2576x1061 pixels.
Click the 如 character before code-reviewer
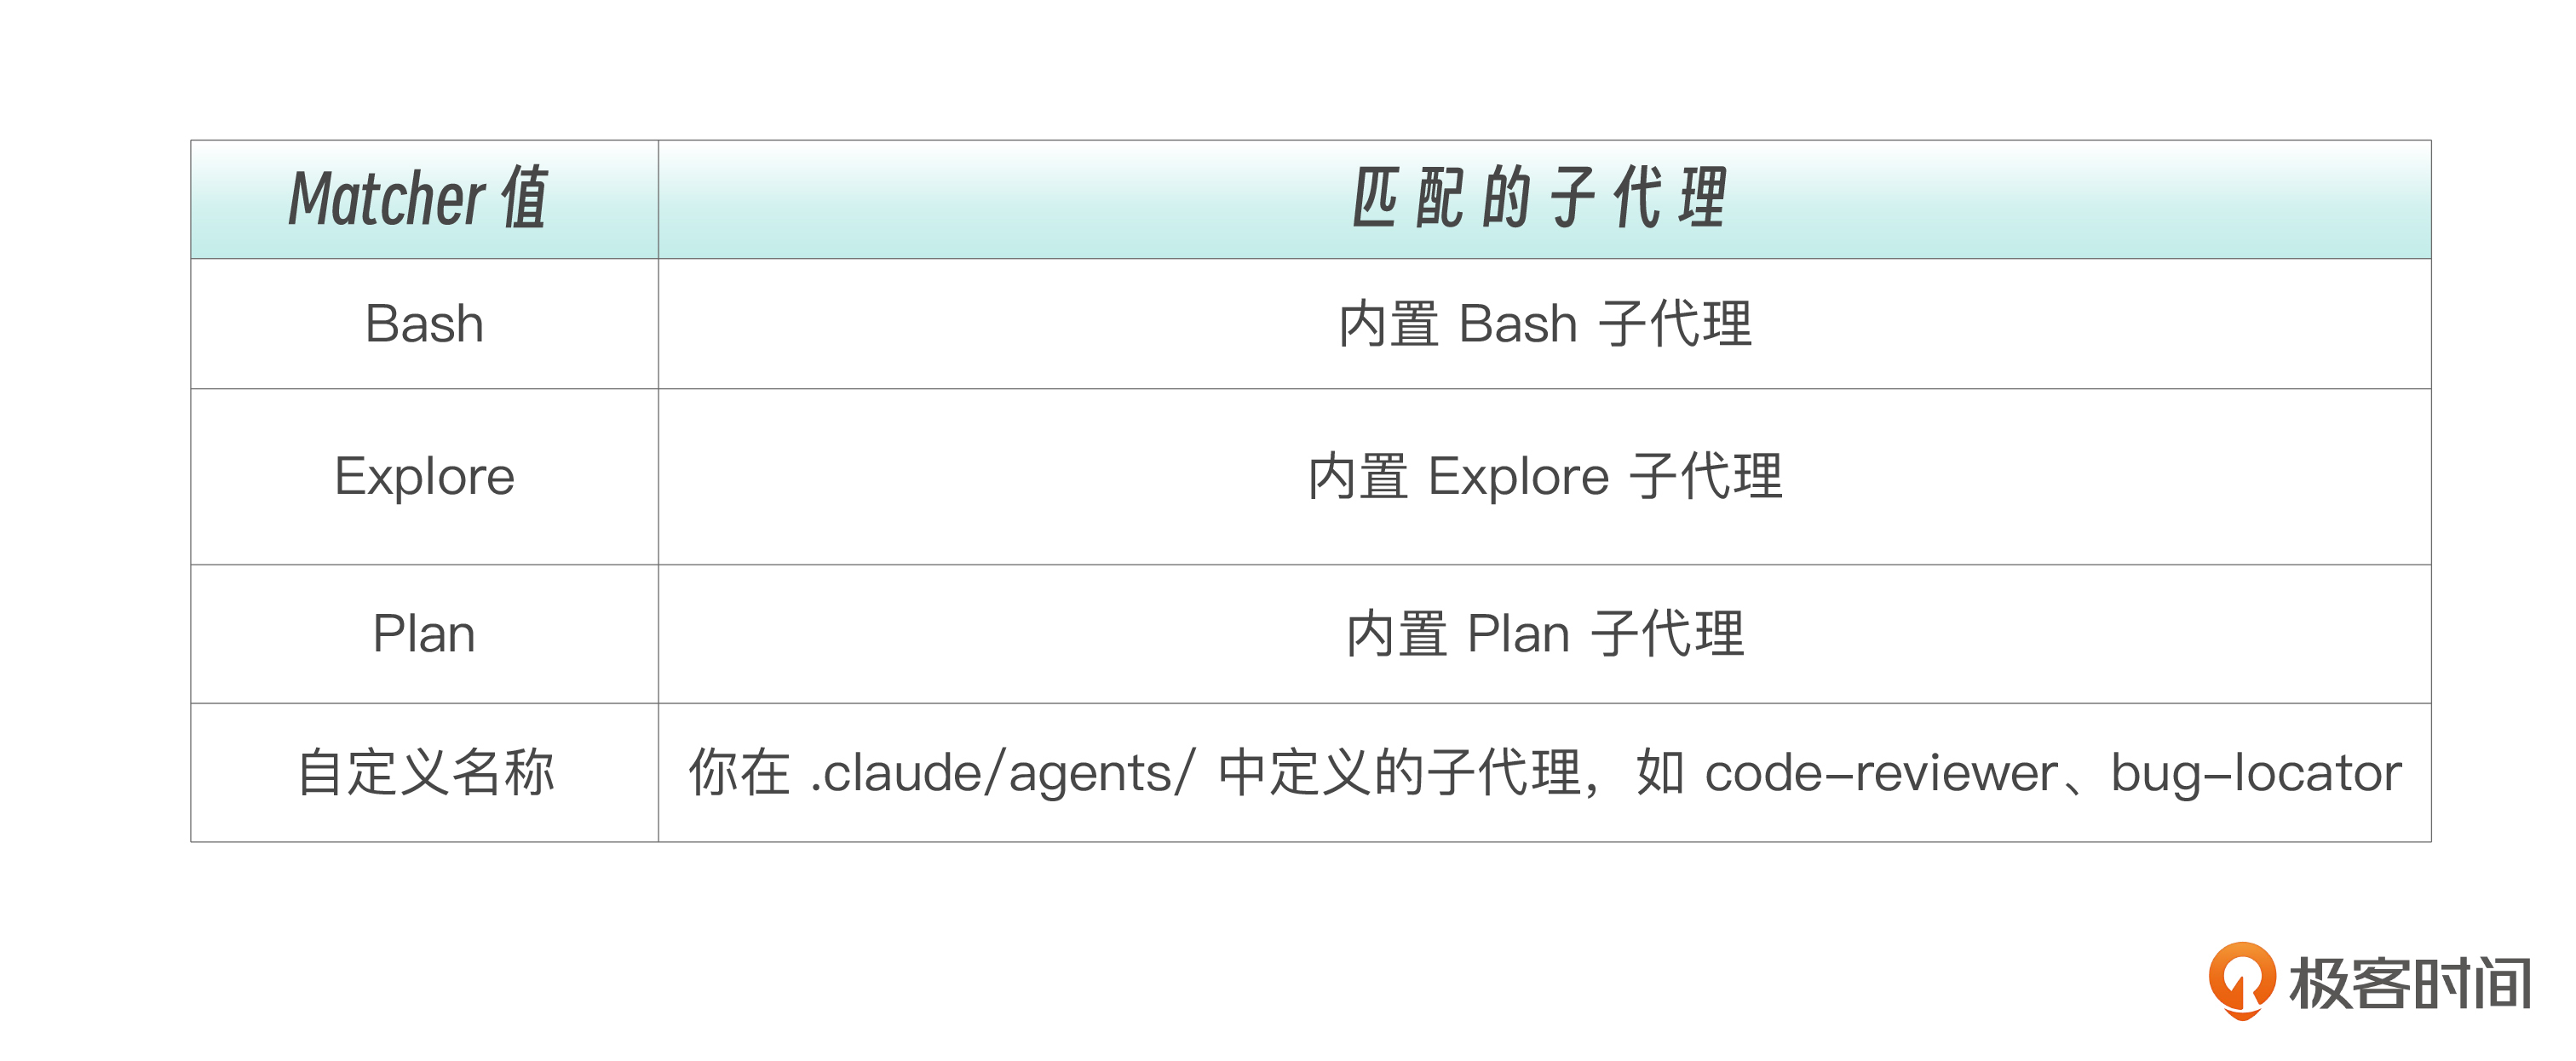tap(1660, 773)
